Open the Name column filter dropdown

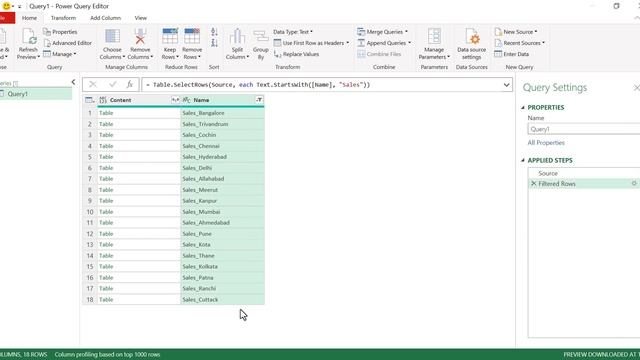[259, 100]
